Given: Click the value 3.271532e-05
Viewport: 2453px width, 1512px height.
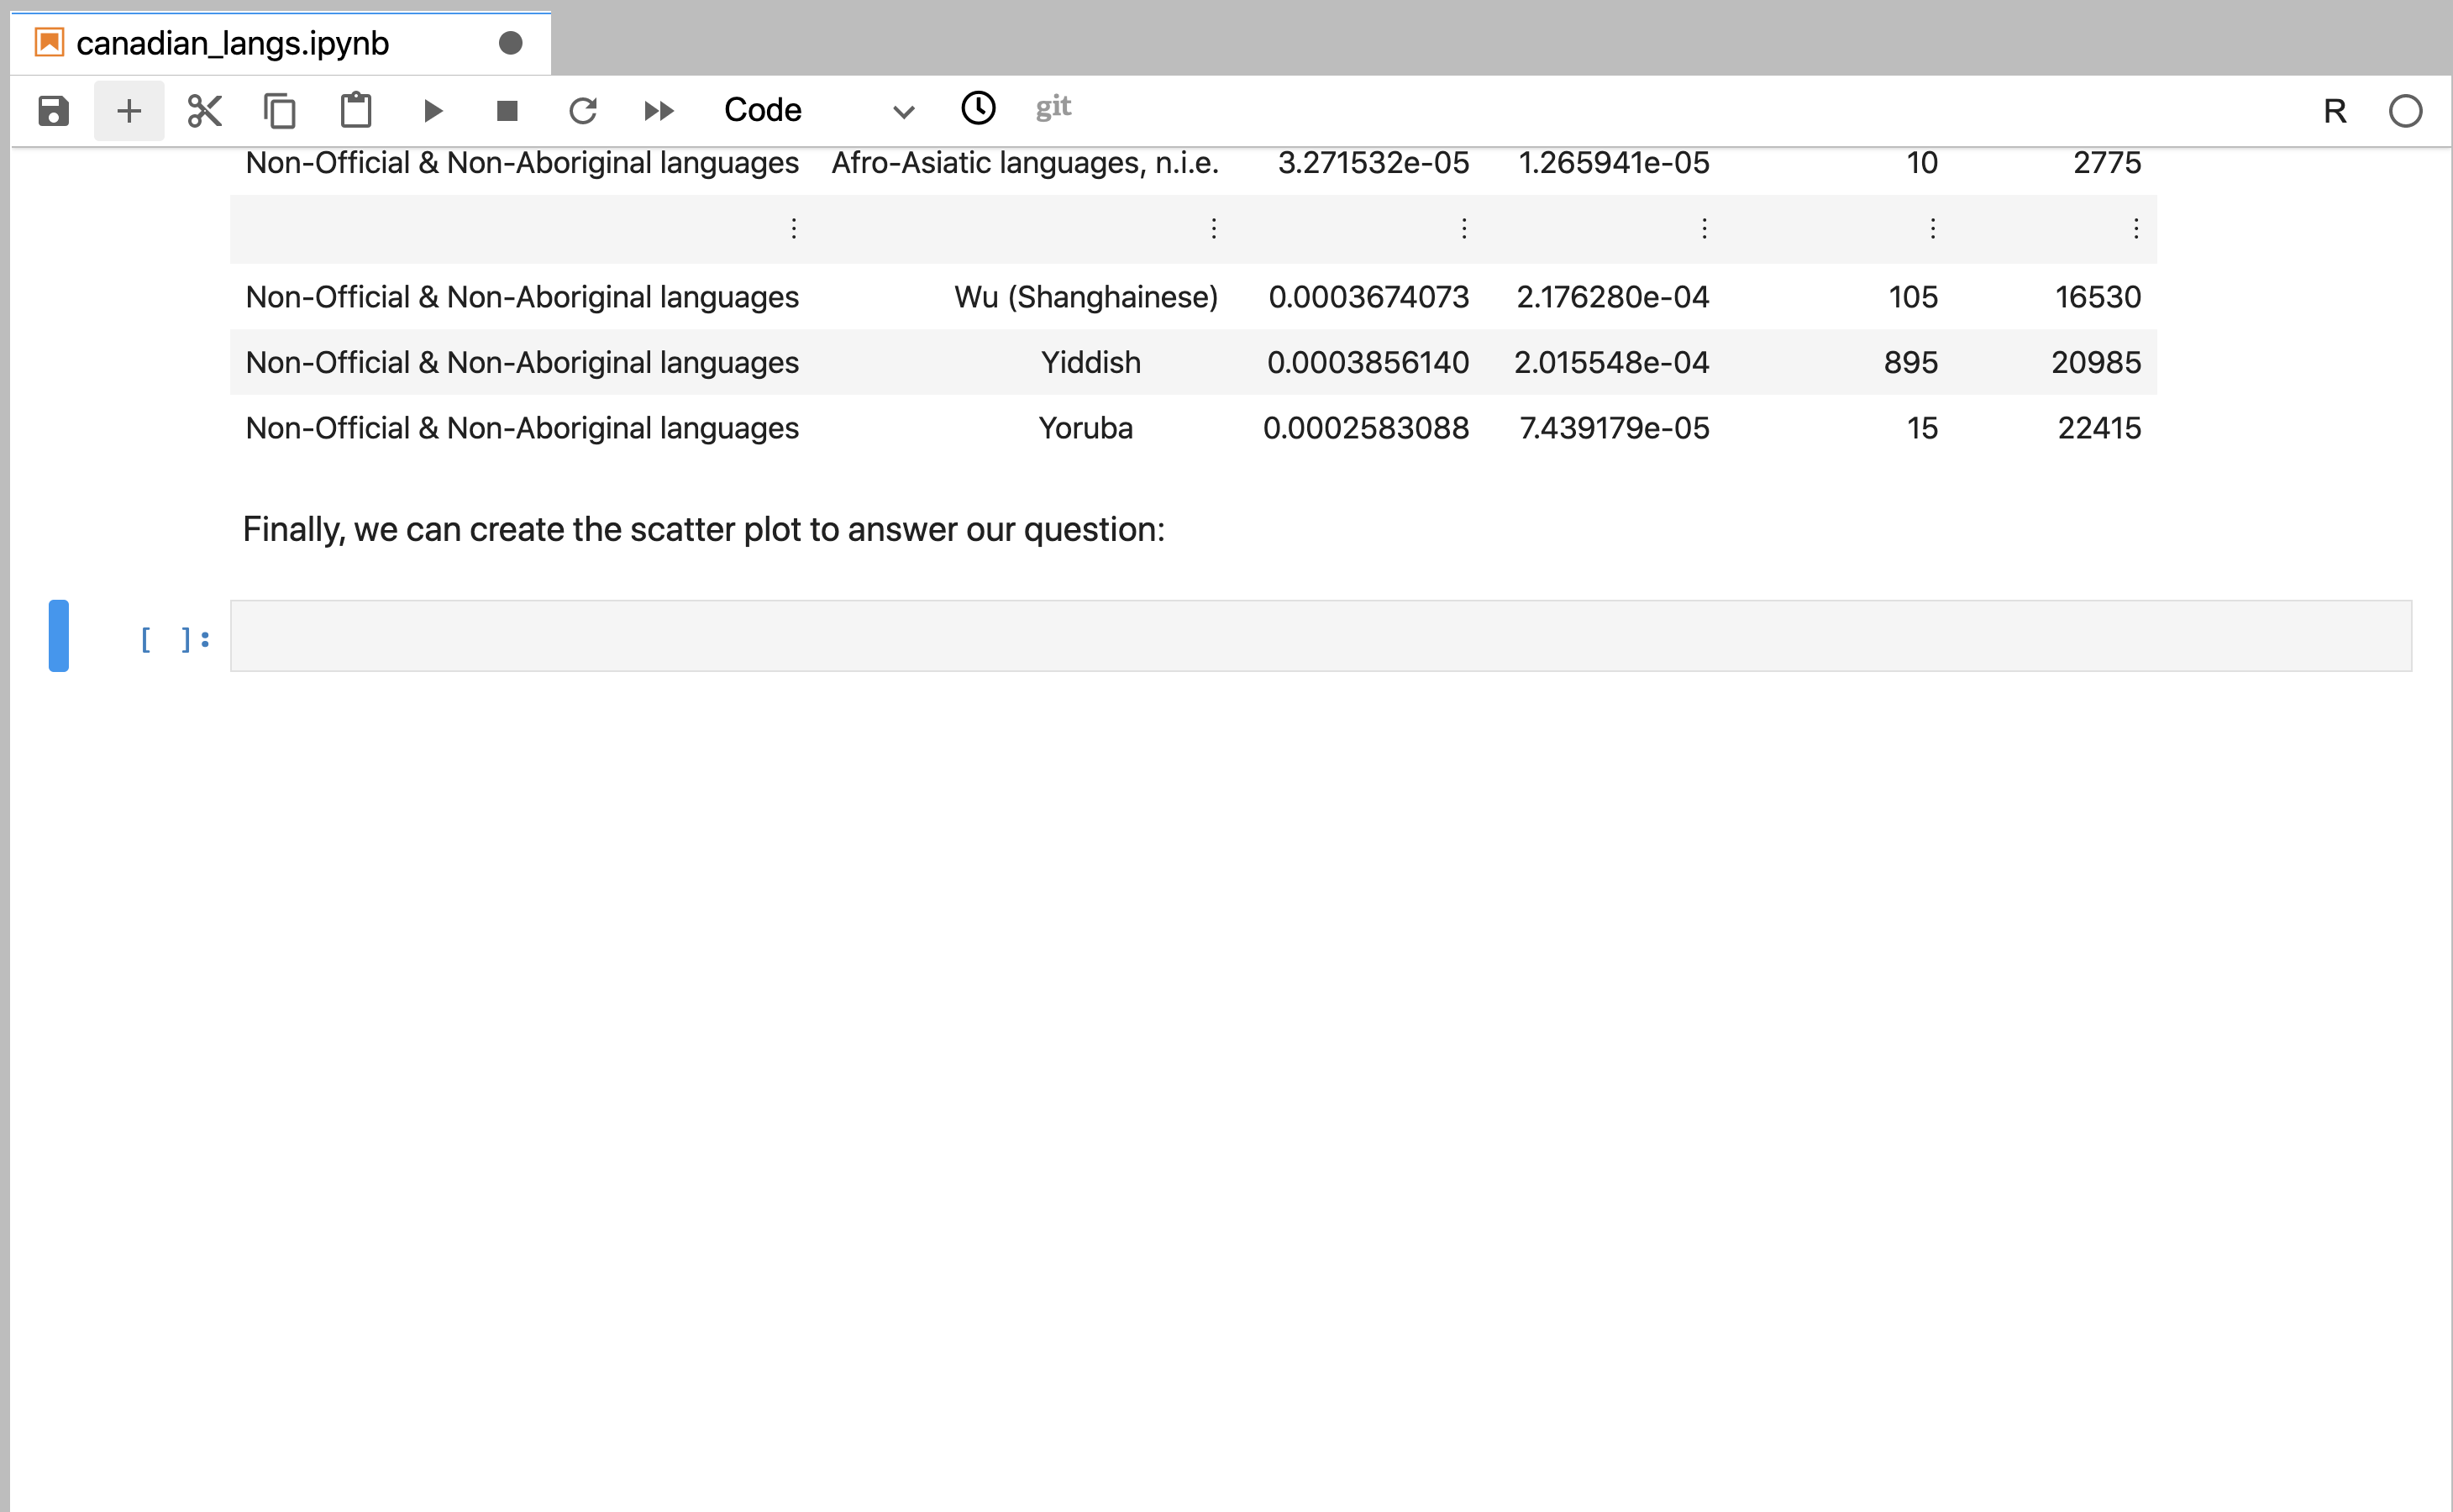Looking at the screenshot, I should coord(1373,162).
